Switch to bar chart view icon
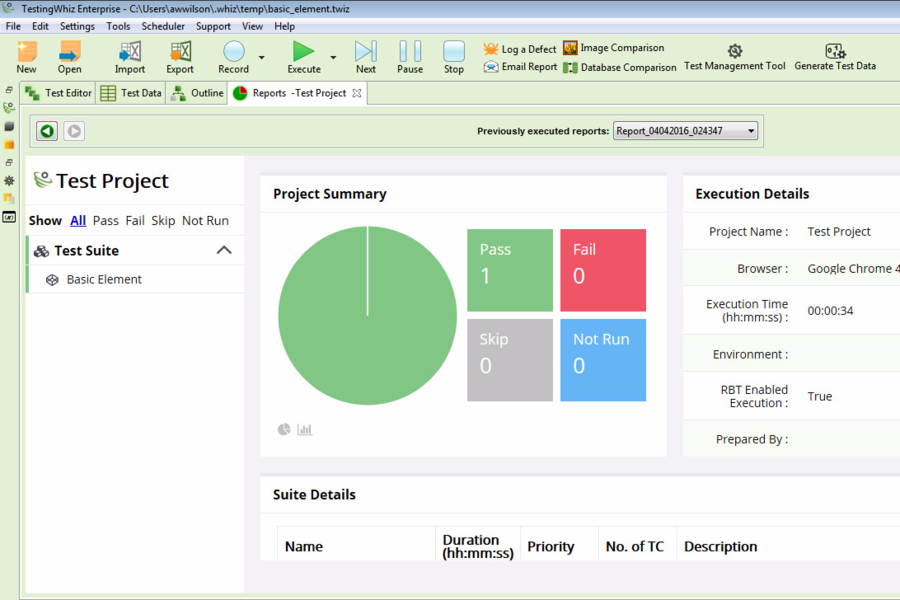Viewport: 900px width, 600px height. click(x=305, y=429)
